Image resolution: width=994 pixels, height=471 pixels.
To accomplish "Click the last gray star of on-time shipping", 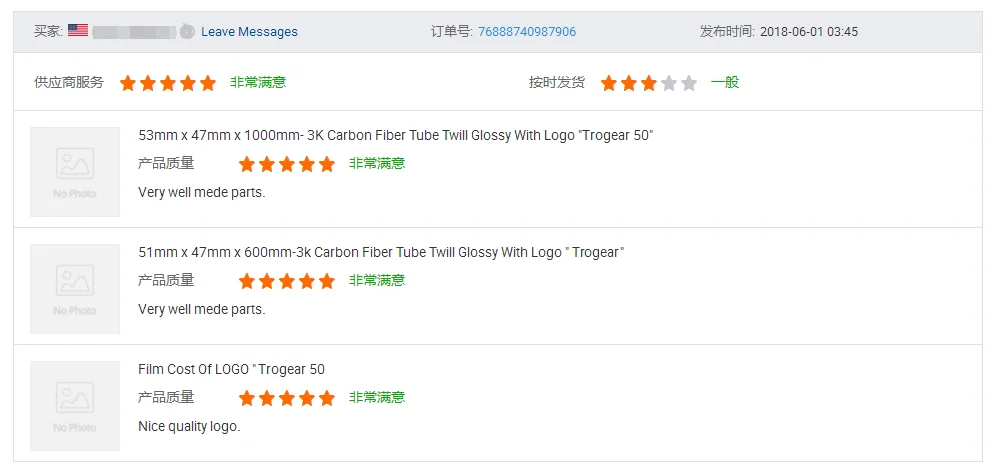I will click(689, 83).
